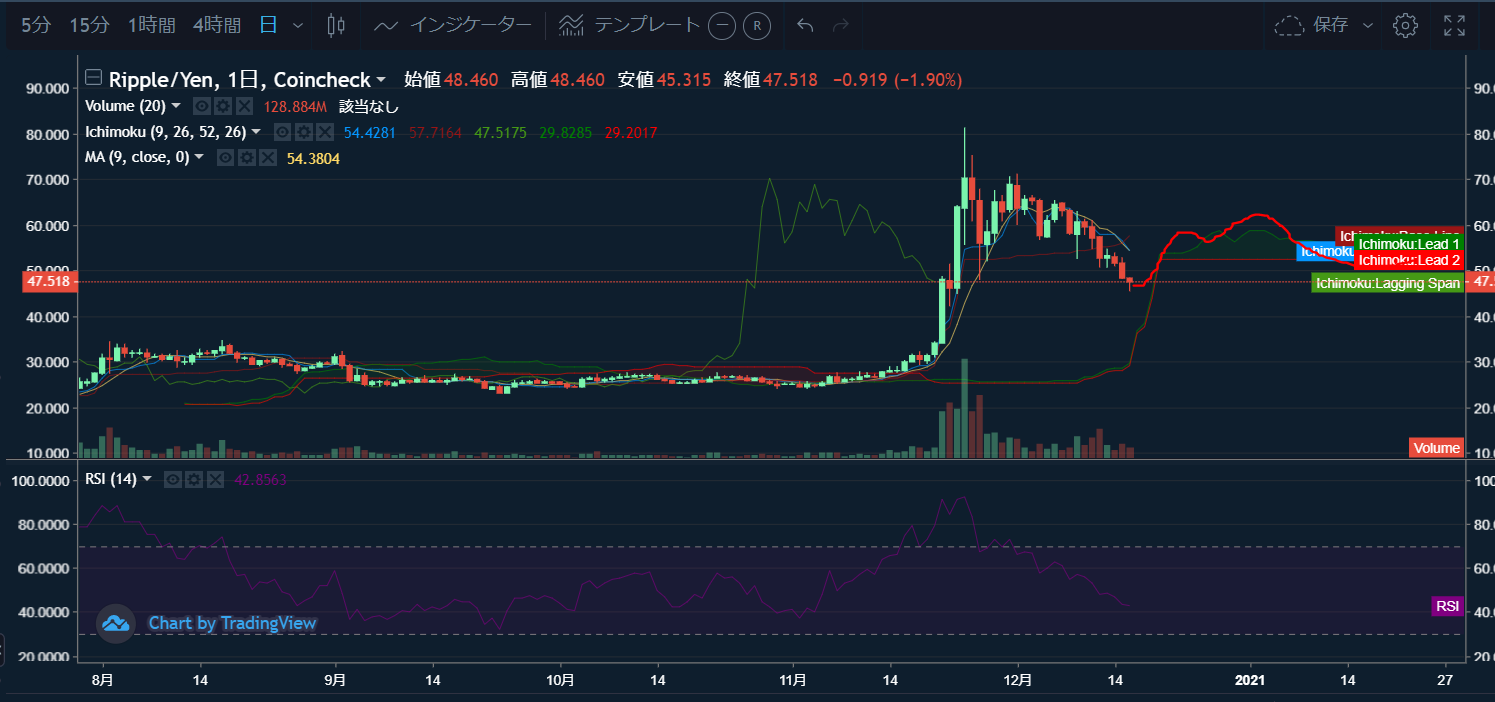Open settings for the Volume indicator
Screen dimensions: 1495x702
pyautogui.click(x=222, y=106)
